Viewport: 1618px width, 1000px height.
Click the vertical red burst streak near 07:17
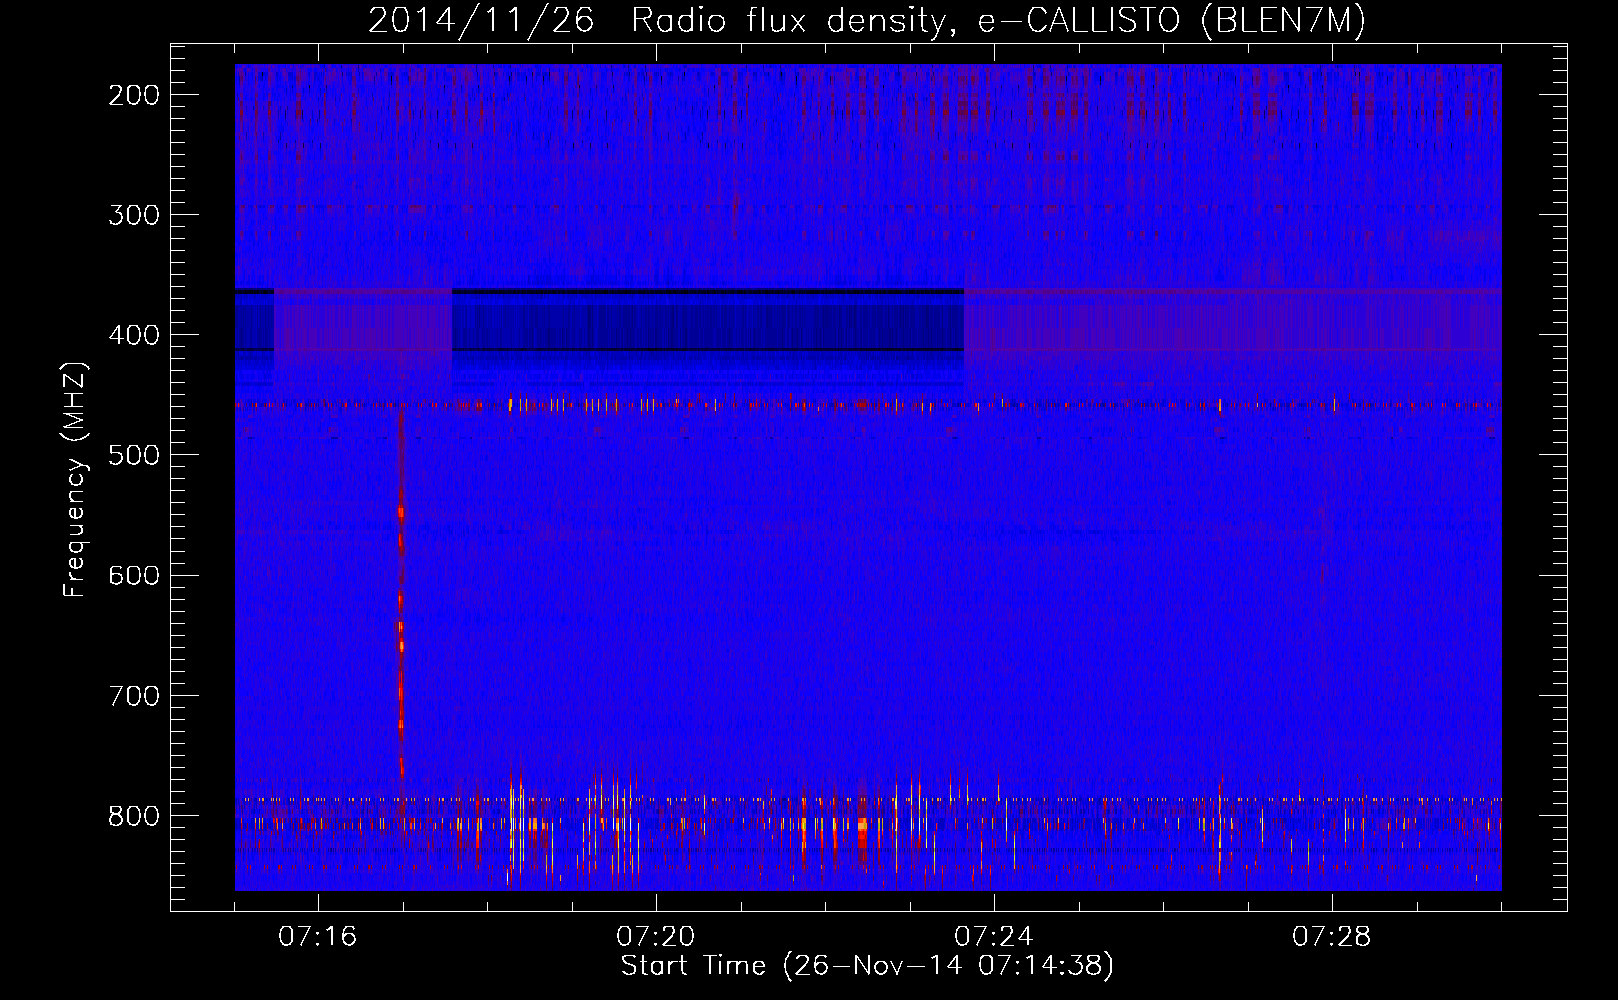(x=401, y=595)
